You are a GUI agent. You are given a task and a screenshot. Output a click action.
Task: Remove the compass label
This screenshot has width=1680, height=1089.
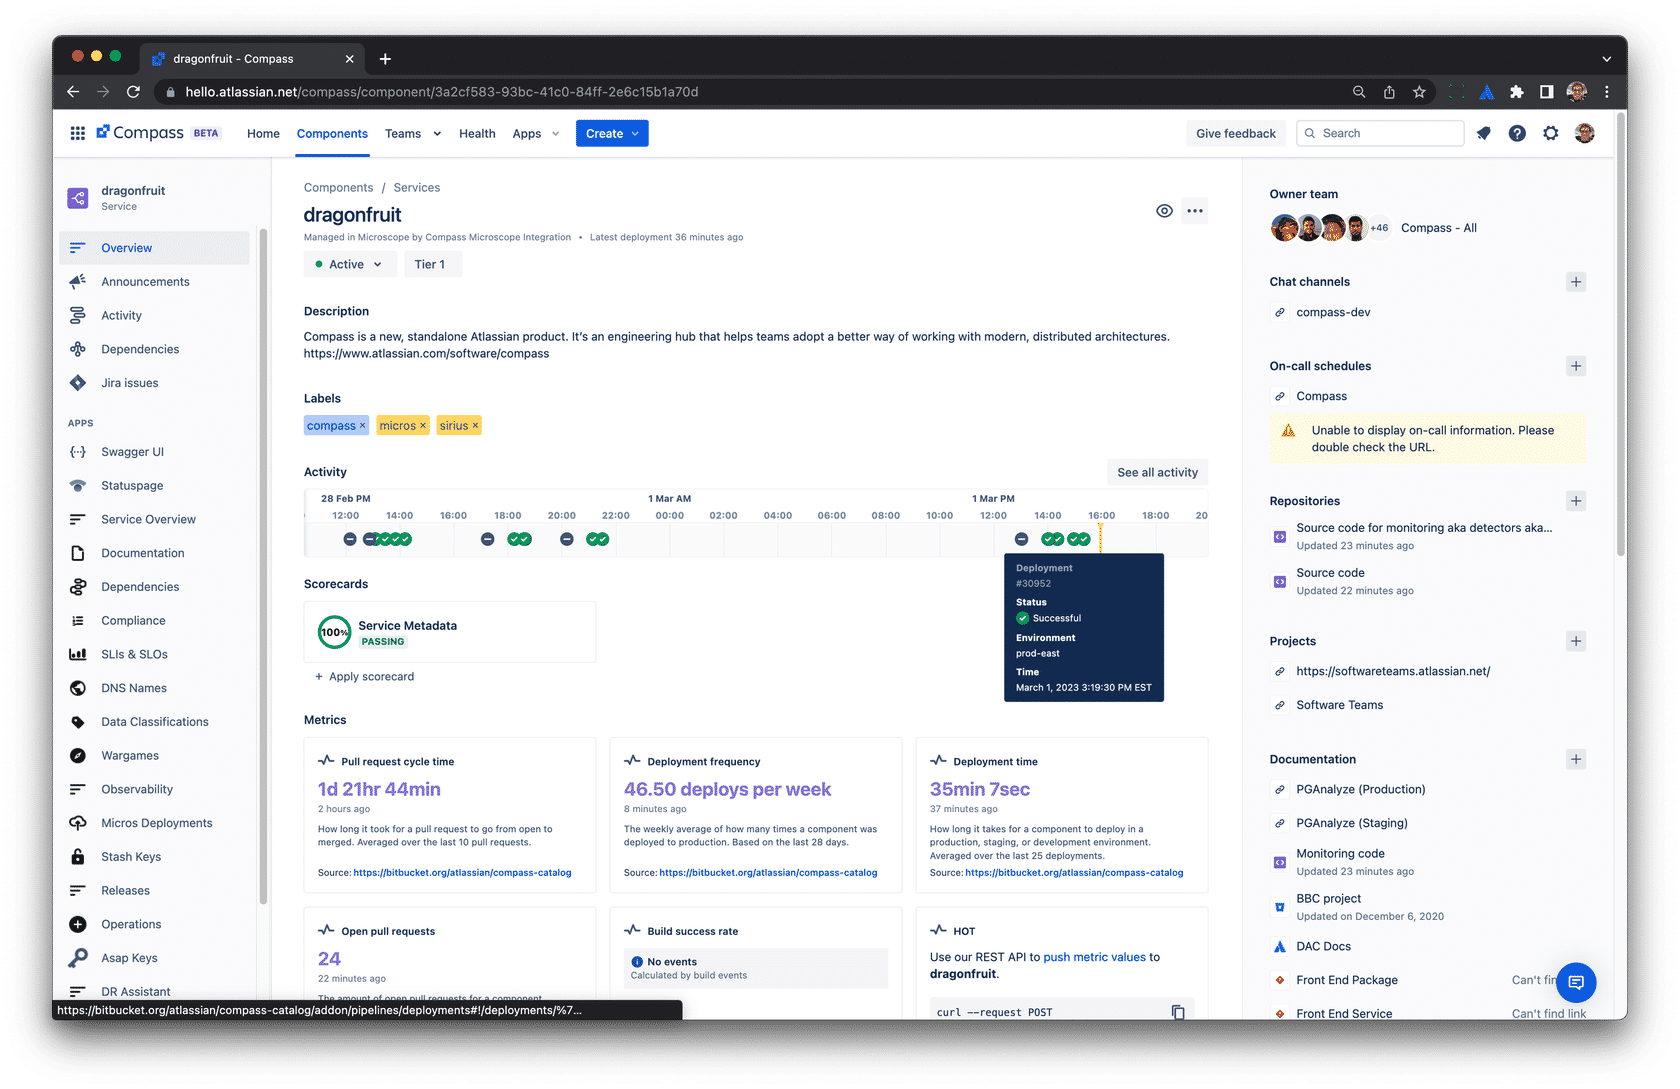tap(363, 426)
